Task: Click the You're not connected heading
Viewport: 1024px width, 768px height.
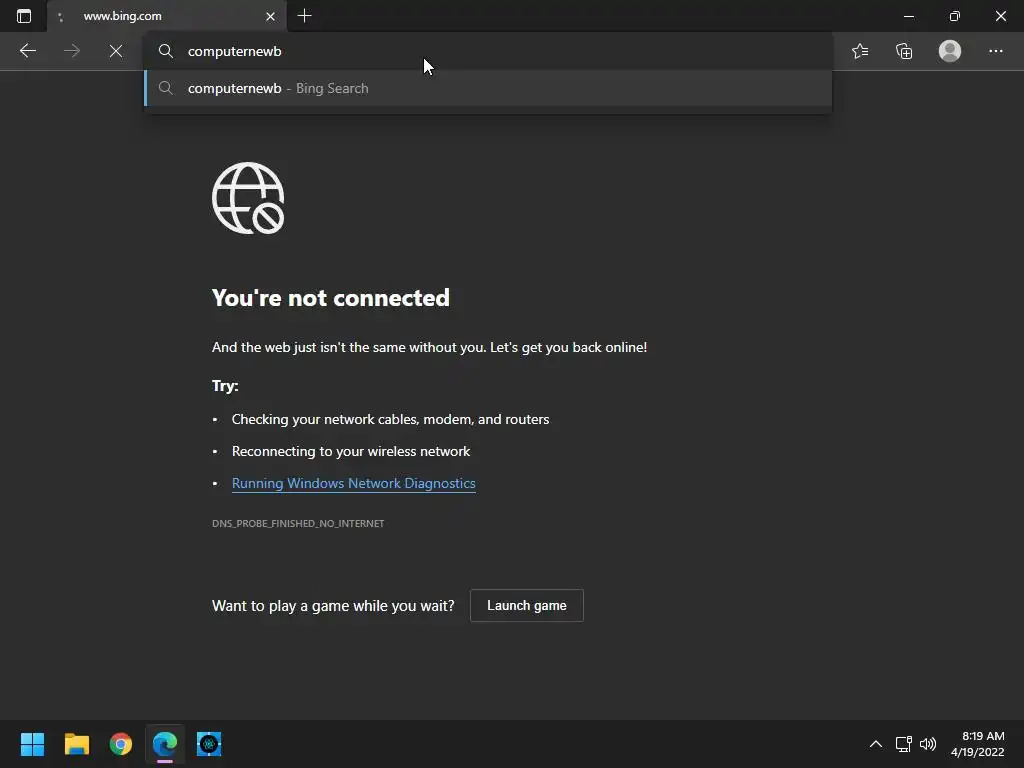Action: point(330,298)
